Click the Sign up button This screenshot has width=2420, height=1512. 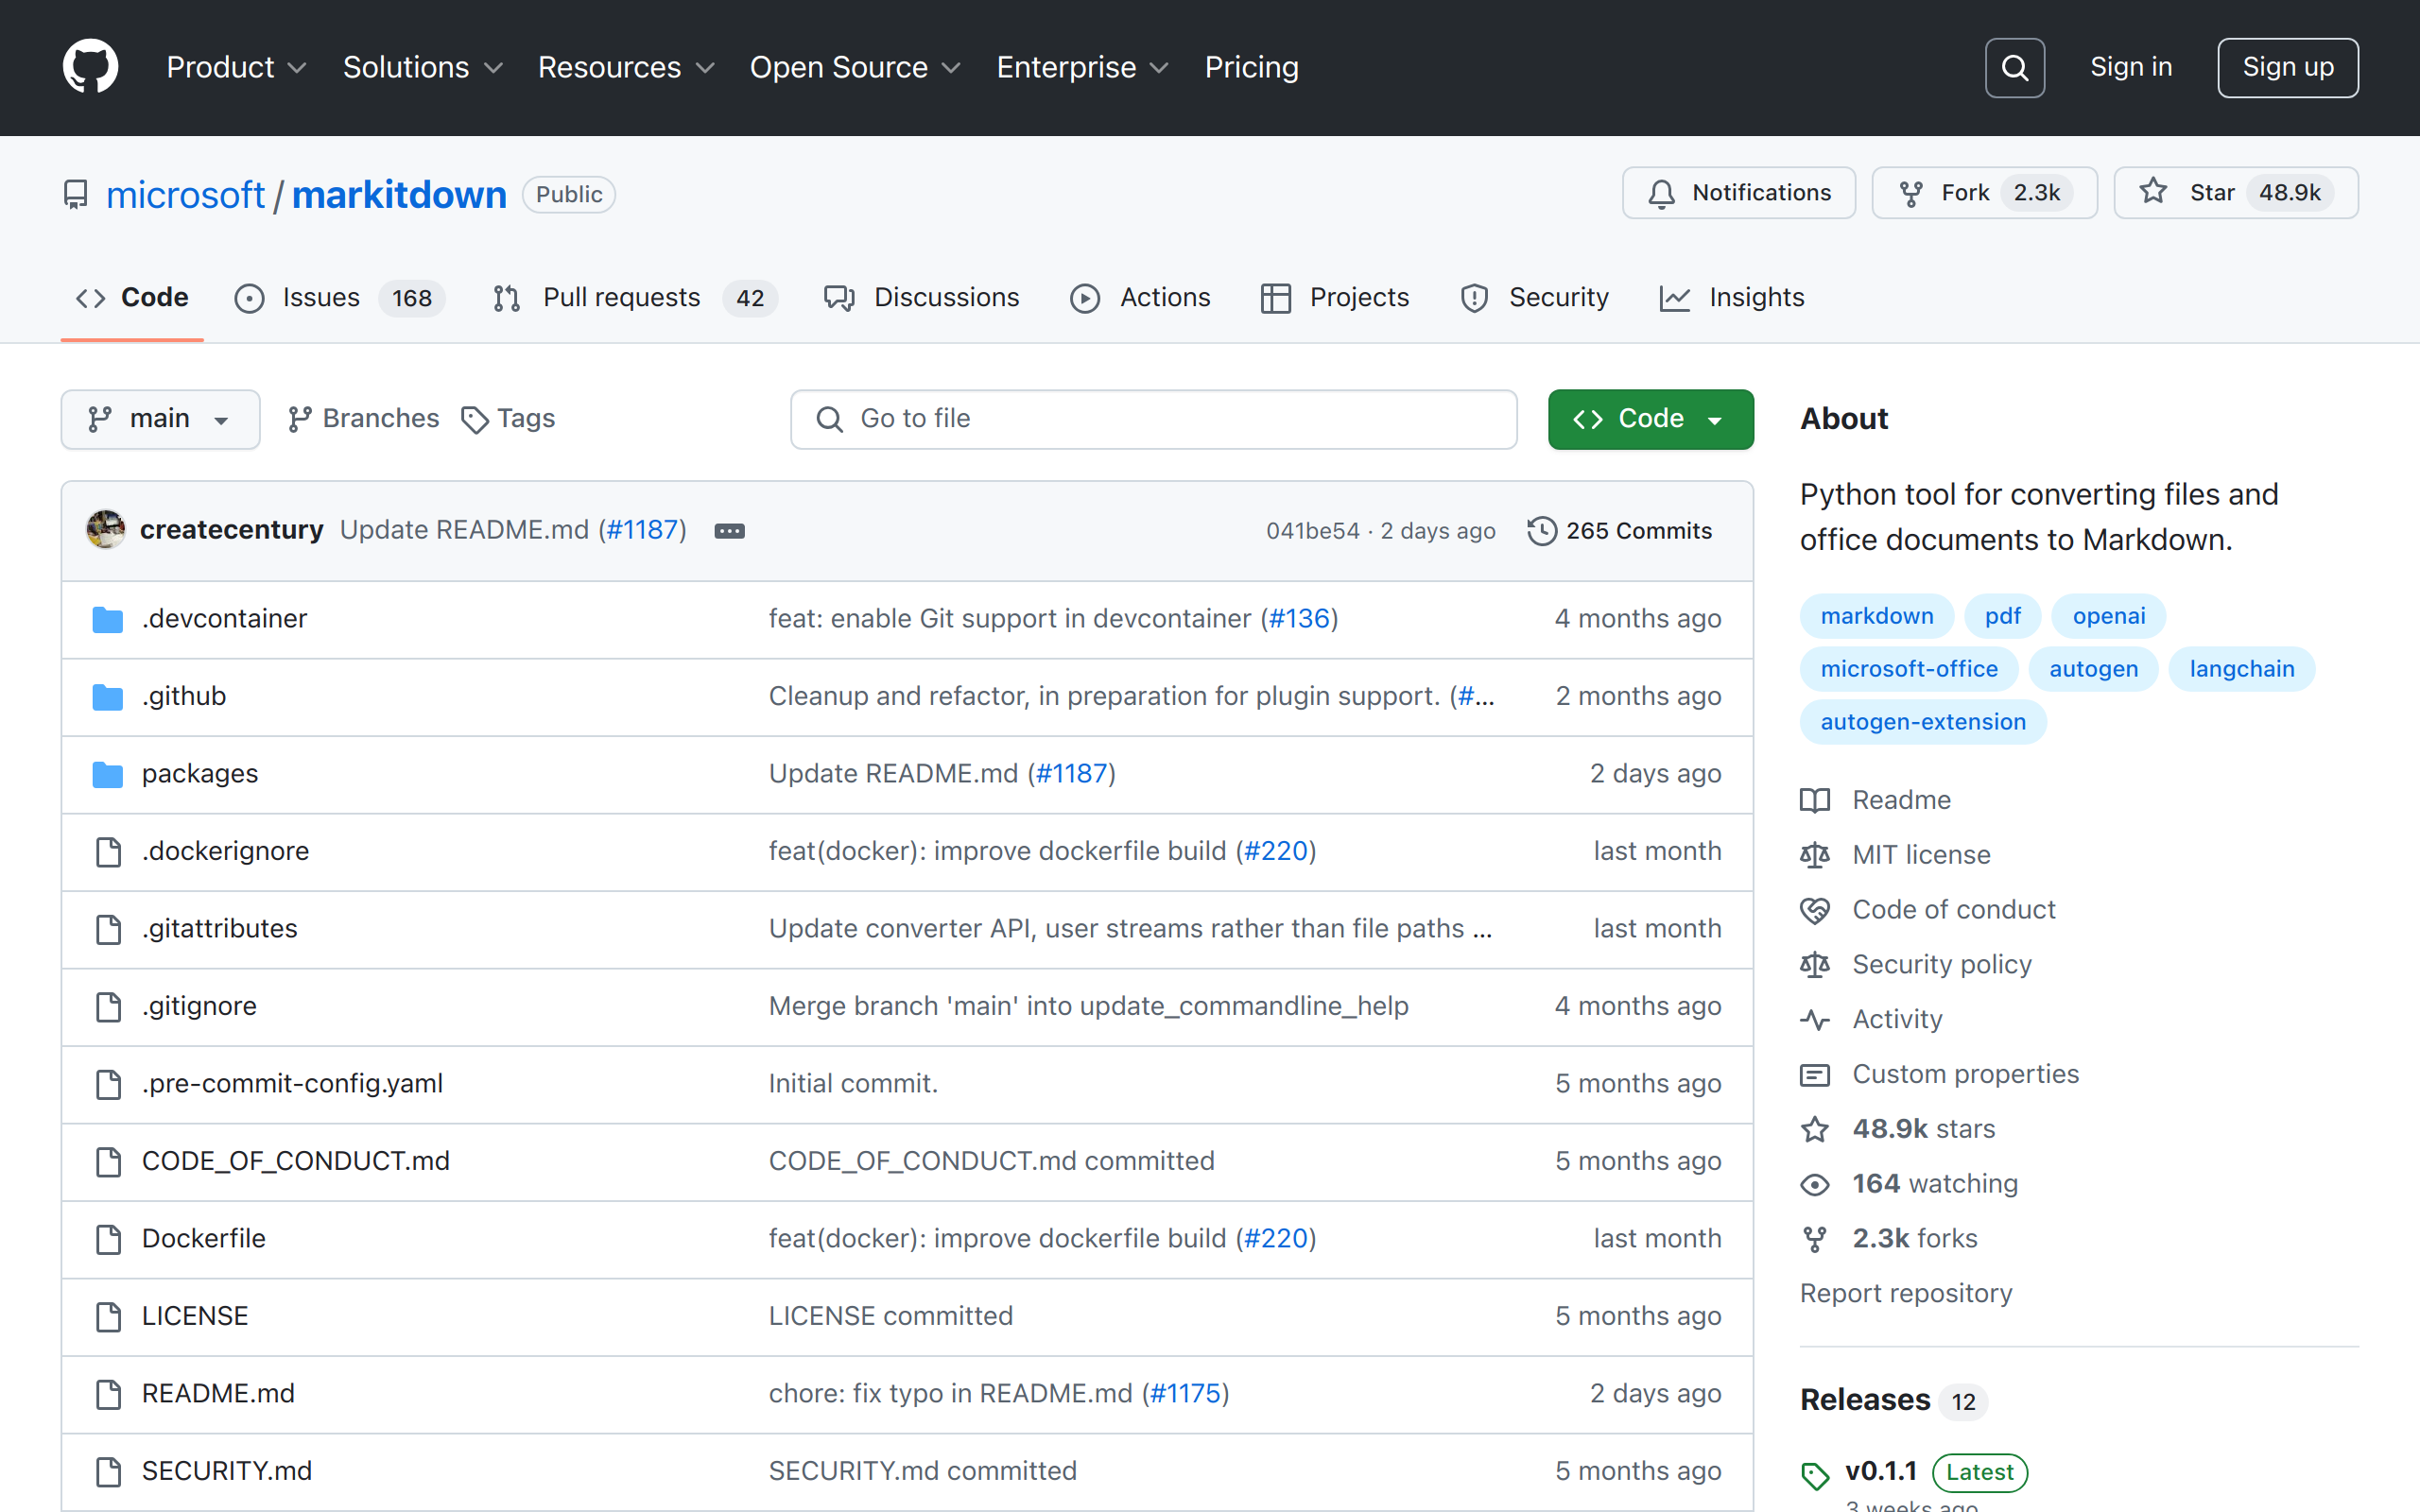click(x=2287, y=67)
